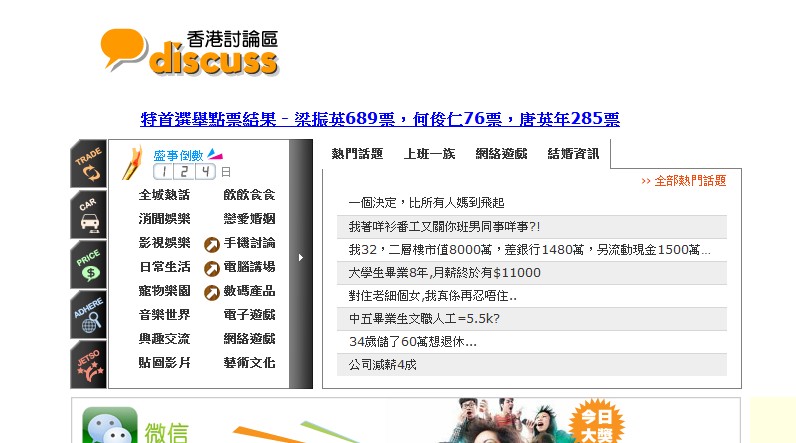The height and width of the screenshot is (443, 796).
Task: Switch to the 網絡遊戲 tab
Action: (x=501, y=154)
